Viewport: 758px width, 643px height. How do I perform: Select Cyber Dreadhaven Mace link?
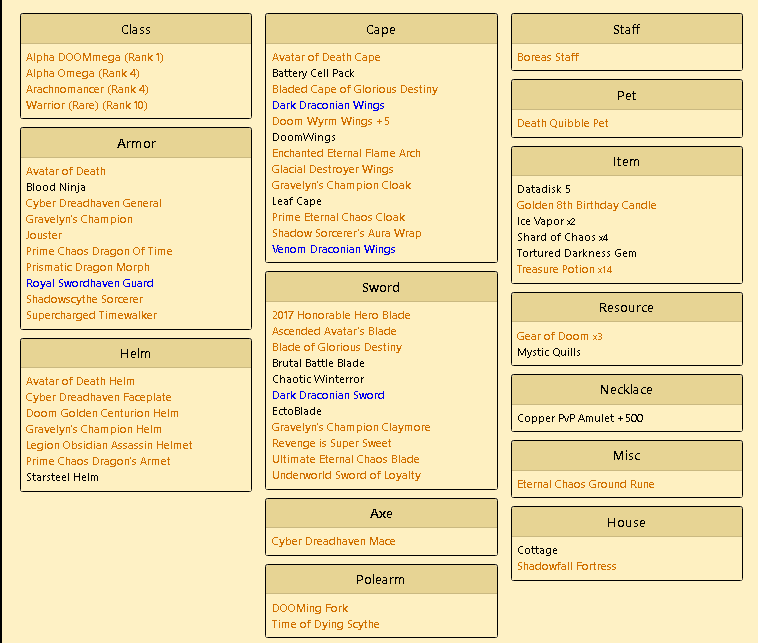pos(333,541)
